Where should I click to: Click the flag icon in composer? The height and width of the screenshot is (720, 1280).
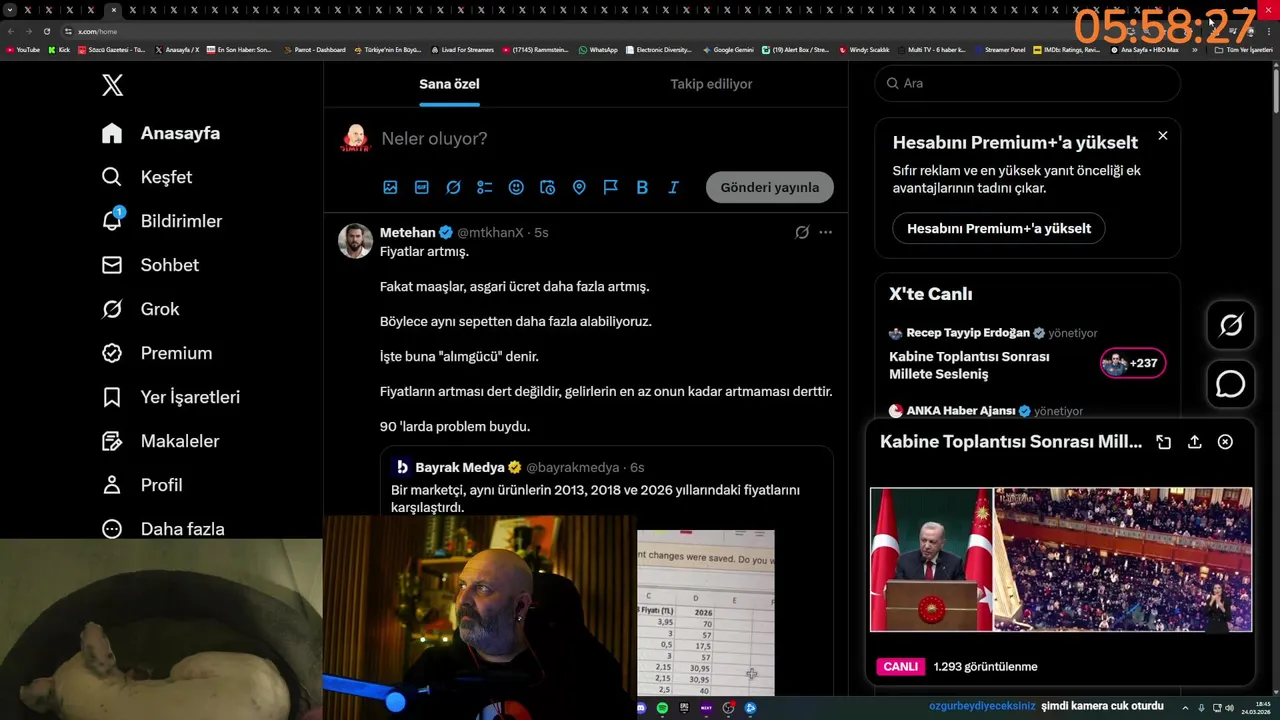(x=610, y=187)
